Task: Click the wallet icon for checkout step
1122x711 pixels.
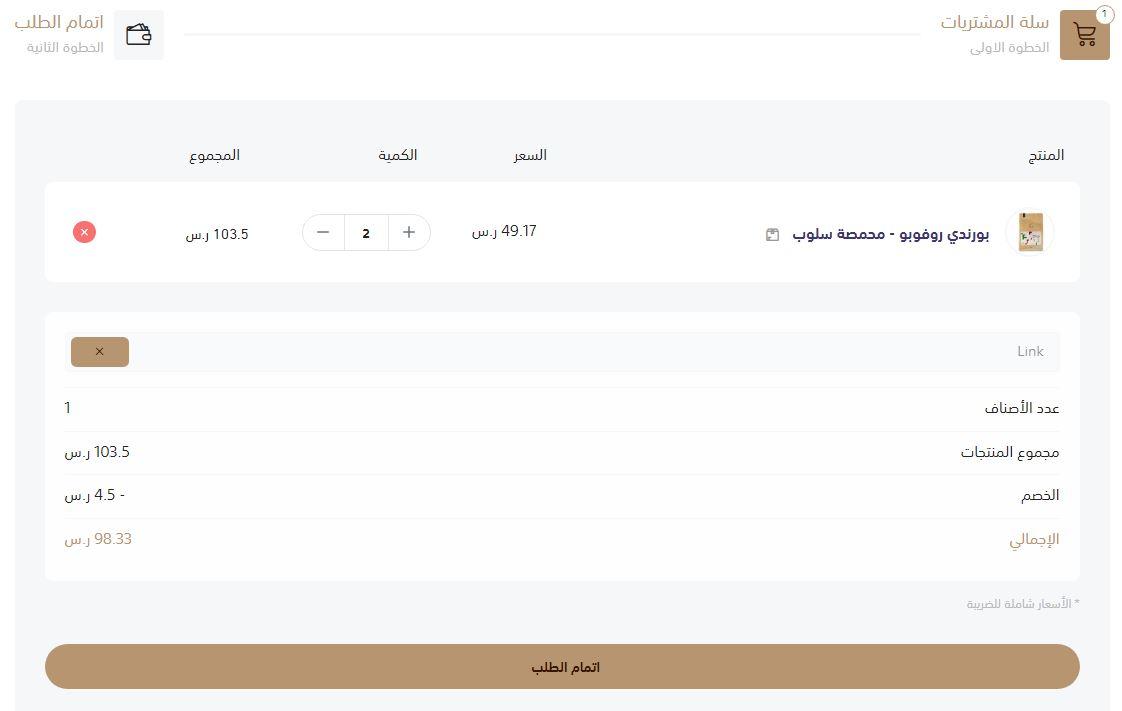Action: 139,34
